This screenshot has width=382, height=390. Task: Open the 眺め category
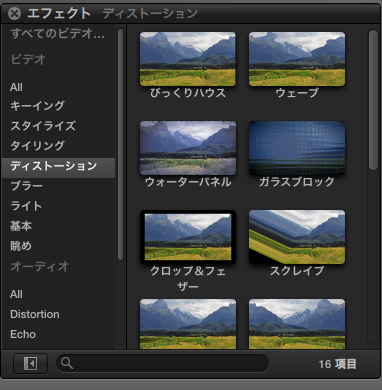[x=21, y=246]
